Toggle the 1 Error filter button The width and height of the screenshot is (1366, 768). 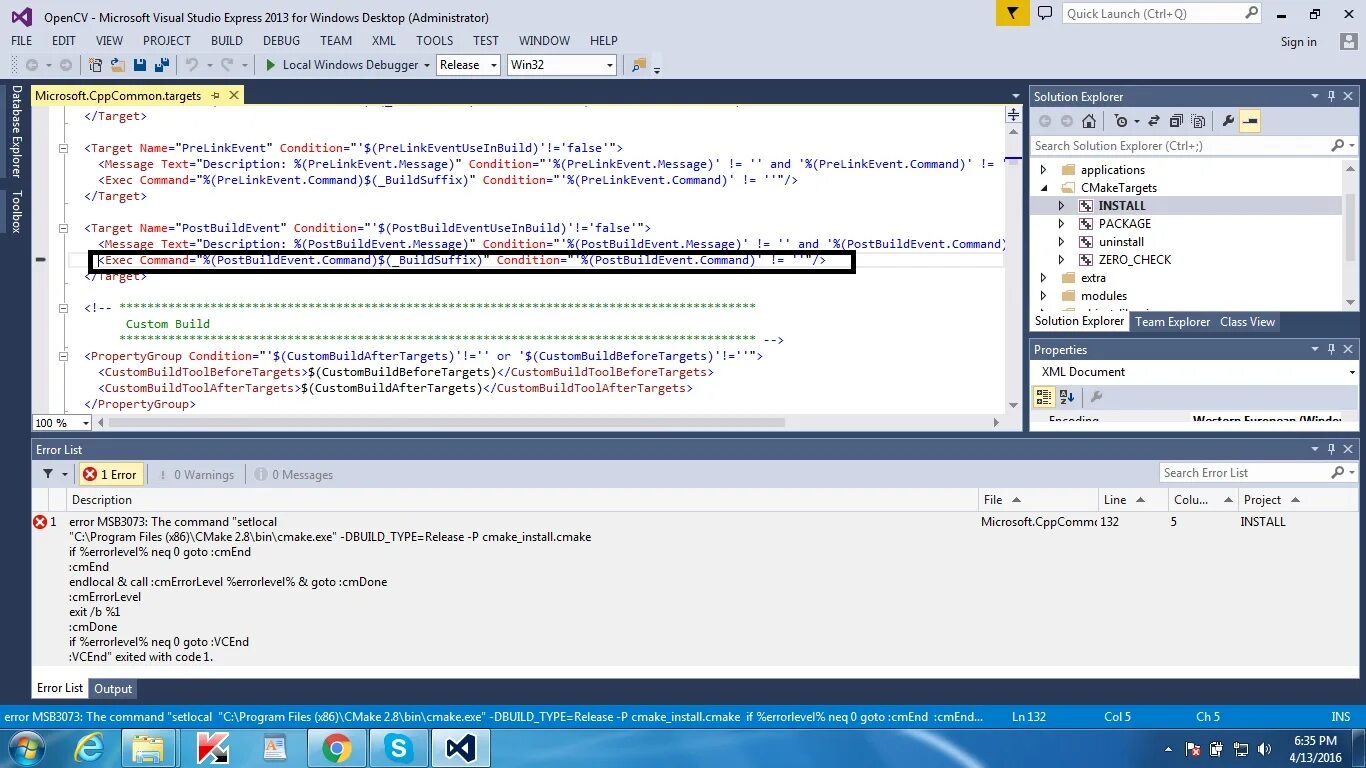(111, 474)
